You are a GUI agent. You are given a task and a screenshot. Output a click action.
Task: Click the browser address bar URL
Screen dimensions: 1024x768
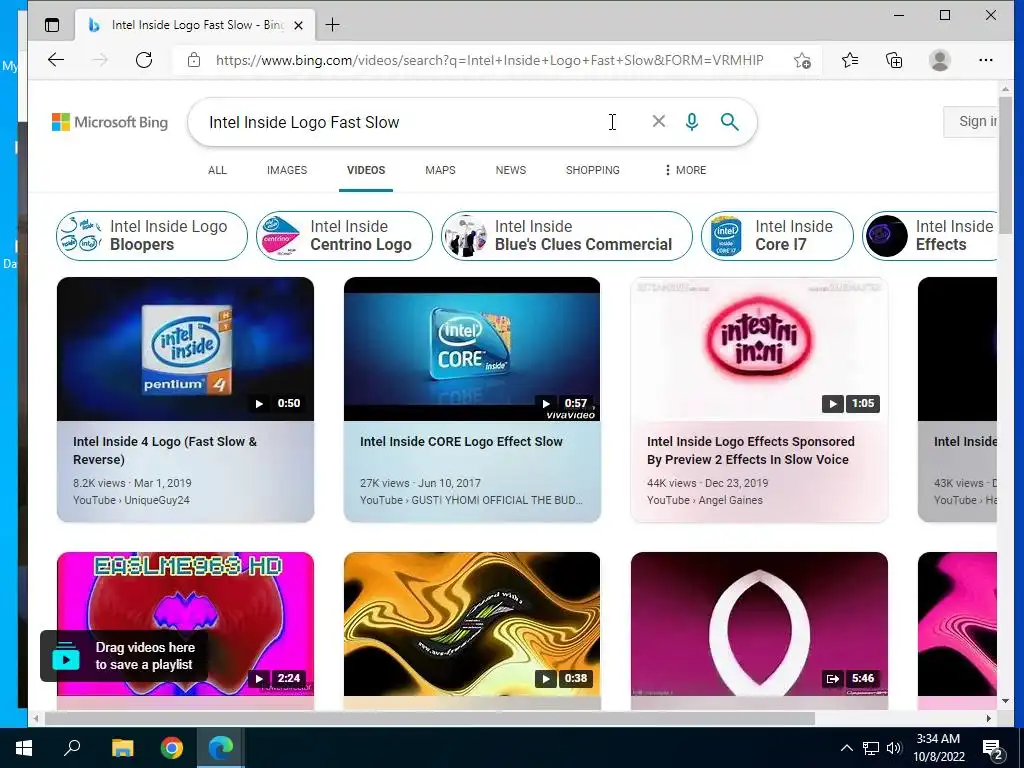489,60
